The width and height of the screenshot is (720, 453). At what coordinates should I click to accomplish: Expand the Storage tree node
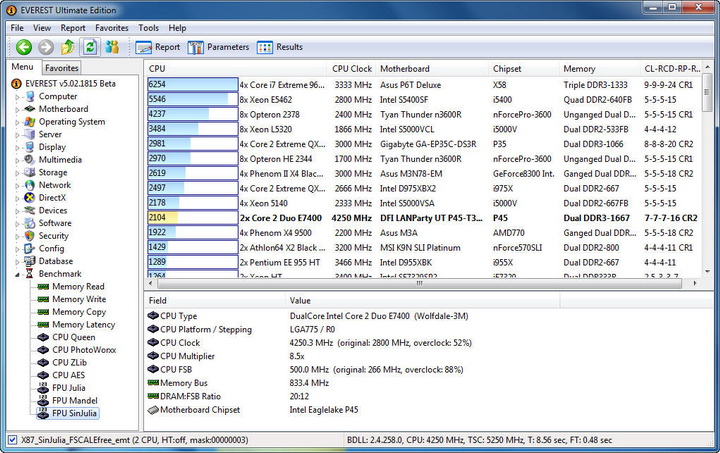point(17,173)
